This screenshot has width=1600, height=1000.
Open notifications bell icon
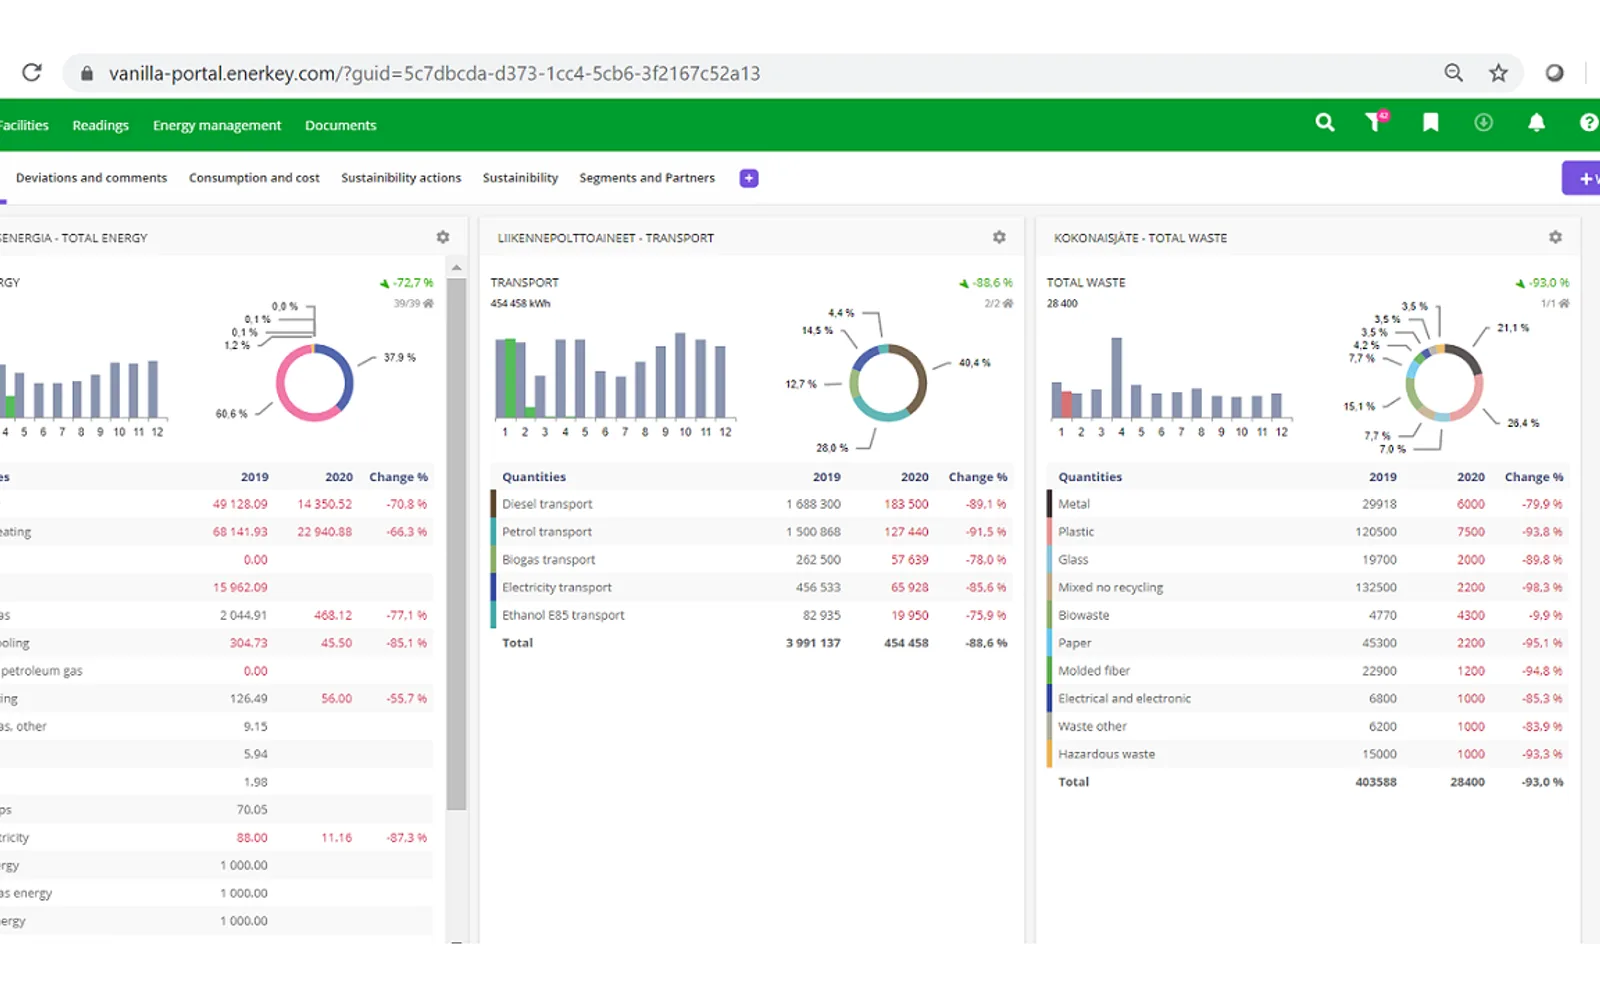point(1537,123)
